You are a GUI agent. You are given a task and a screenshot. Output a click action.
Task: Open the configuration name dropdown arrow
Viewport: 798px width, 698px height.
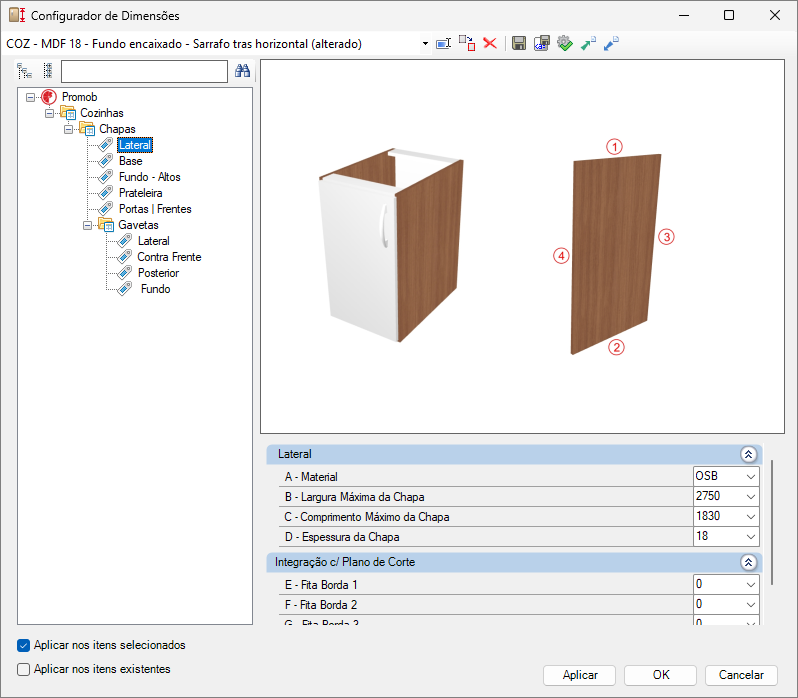[x=425, y=44]
